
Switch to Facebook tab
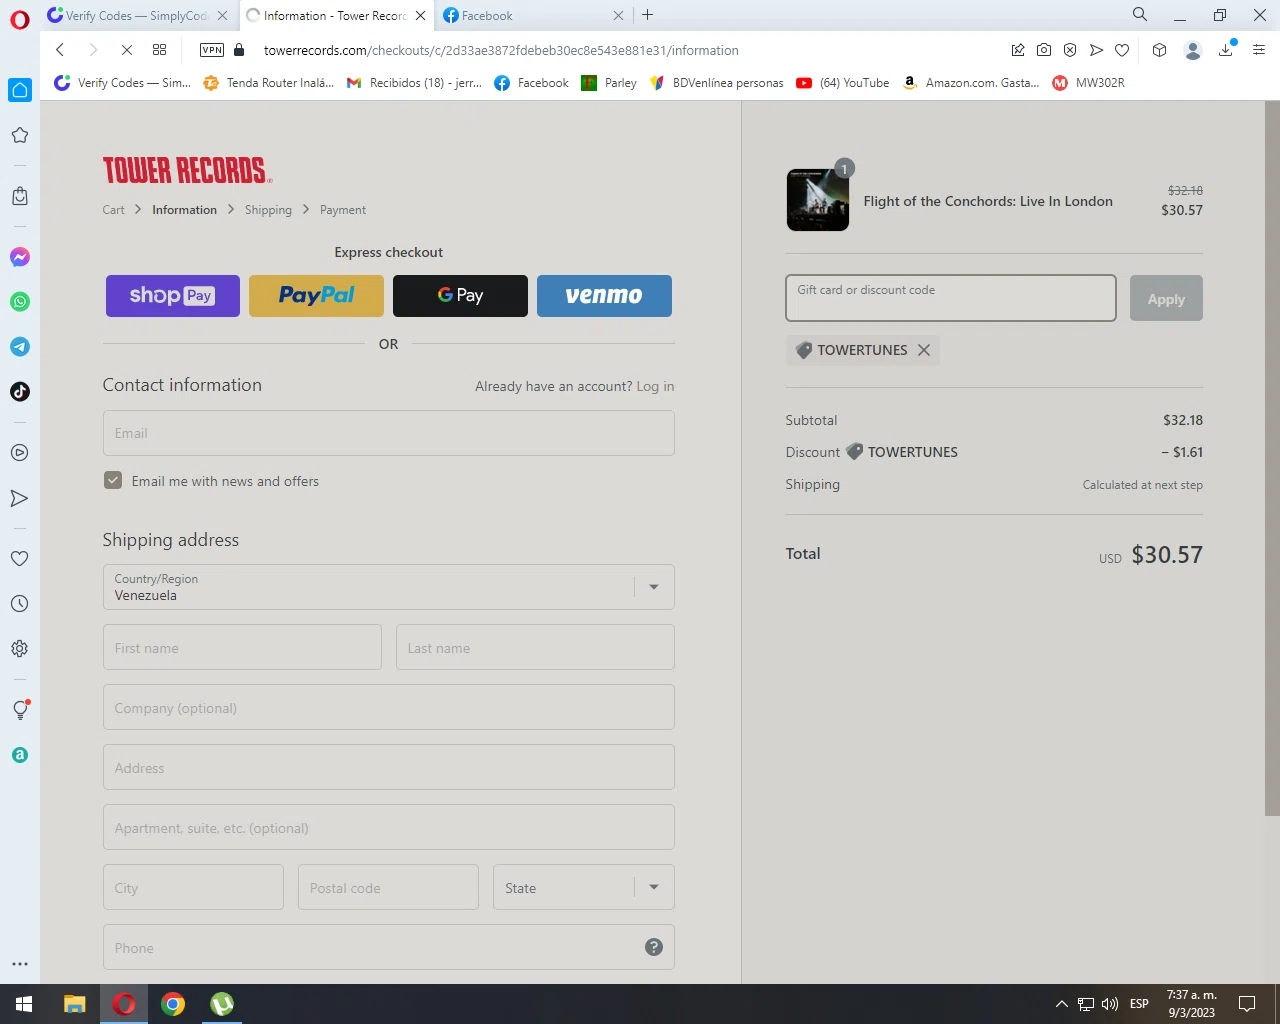(x=535, y=15)
